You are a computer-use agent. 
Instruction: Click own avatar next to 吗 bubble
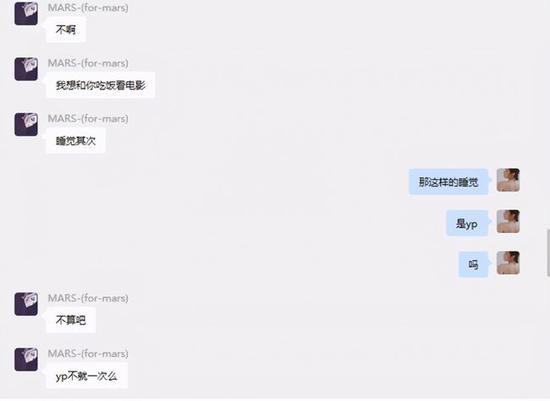(508, 263)
